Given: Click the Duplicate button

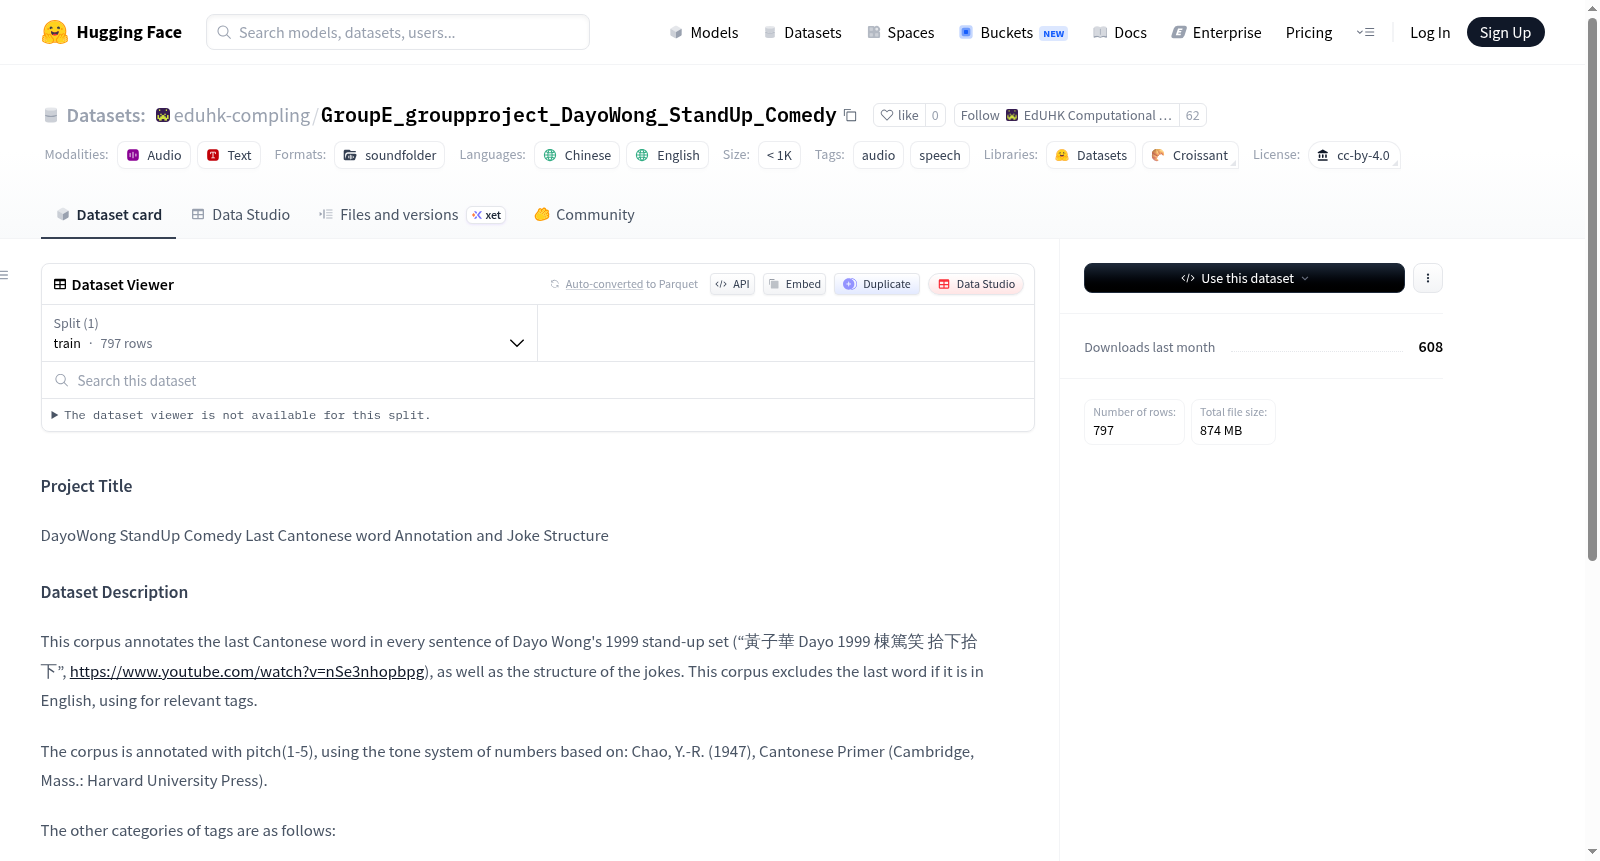Looking at the screenshot, I should pos(876,284).
